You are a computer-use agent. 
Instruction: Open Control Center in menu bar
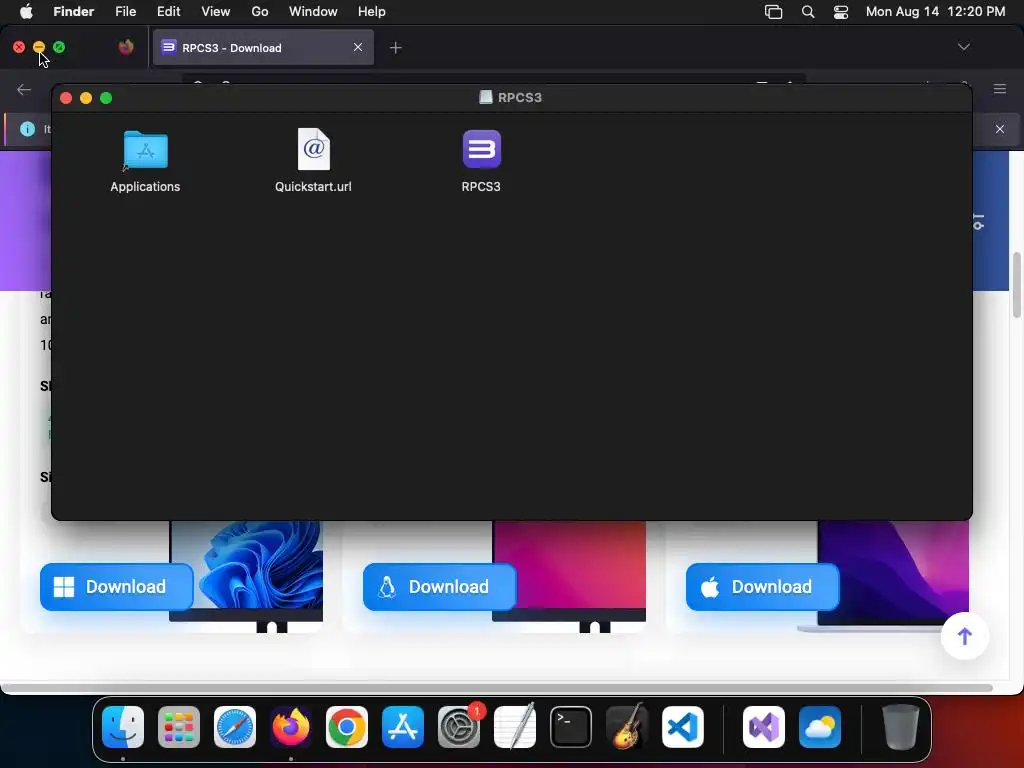(841, 12)
